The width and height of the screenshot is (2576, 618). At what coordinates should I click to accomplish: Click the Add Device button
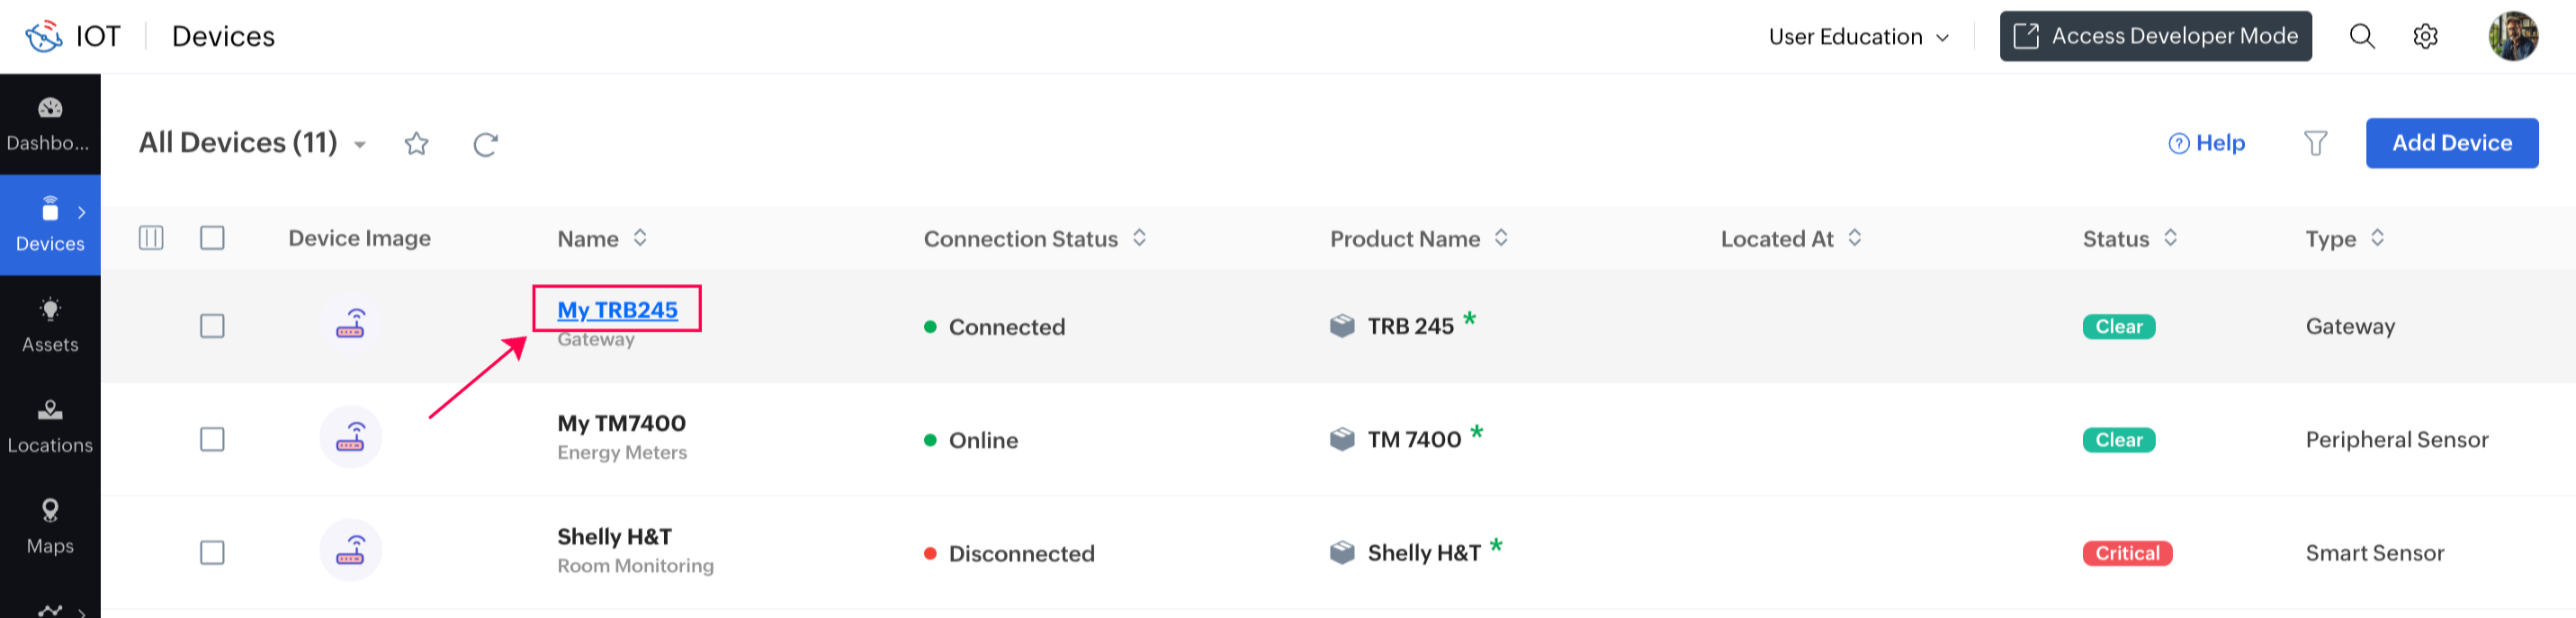[x=2451, y=143]
